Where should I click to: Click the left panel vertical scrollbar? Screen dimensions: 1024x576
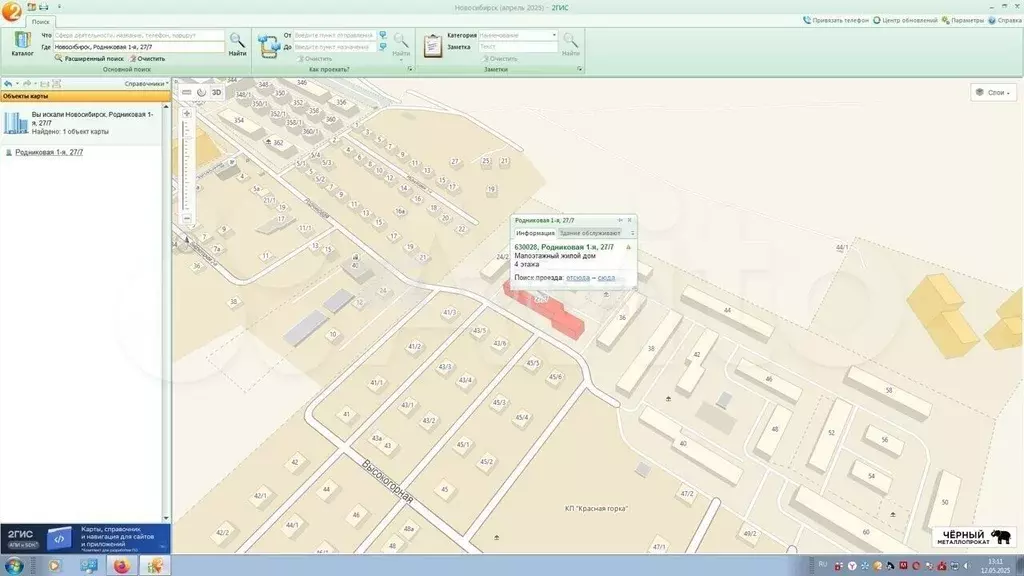(166, 312)
